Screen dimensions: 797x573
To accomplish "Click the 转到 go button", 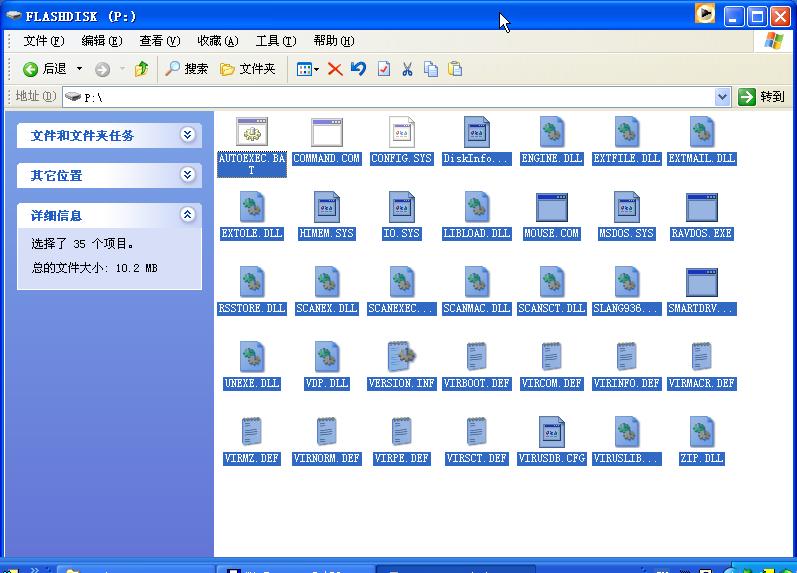I will click(761, 97).
